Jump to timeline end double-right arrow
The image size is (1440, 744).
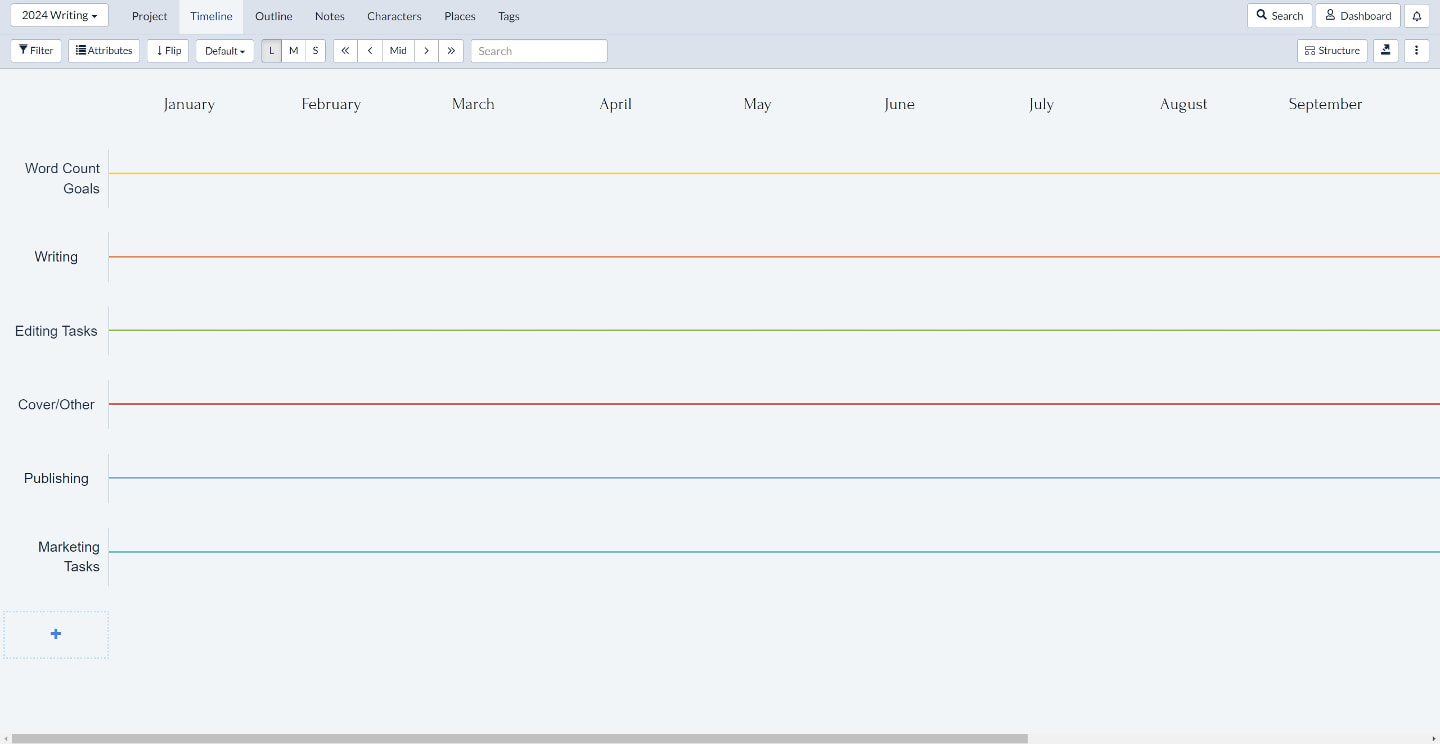click(x=451, y=51)
